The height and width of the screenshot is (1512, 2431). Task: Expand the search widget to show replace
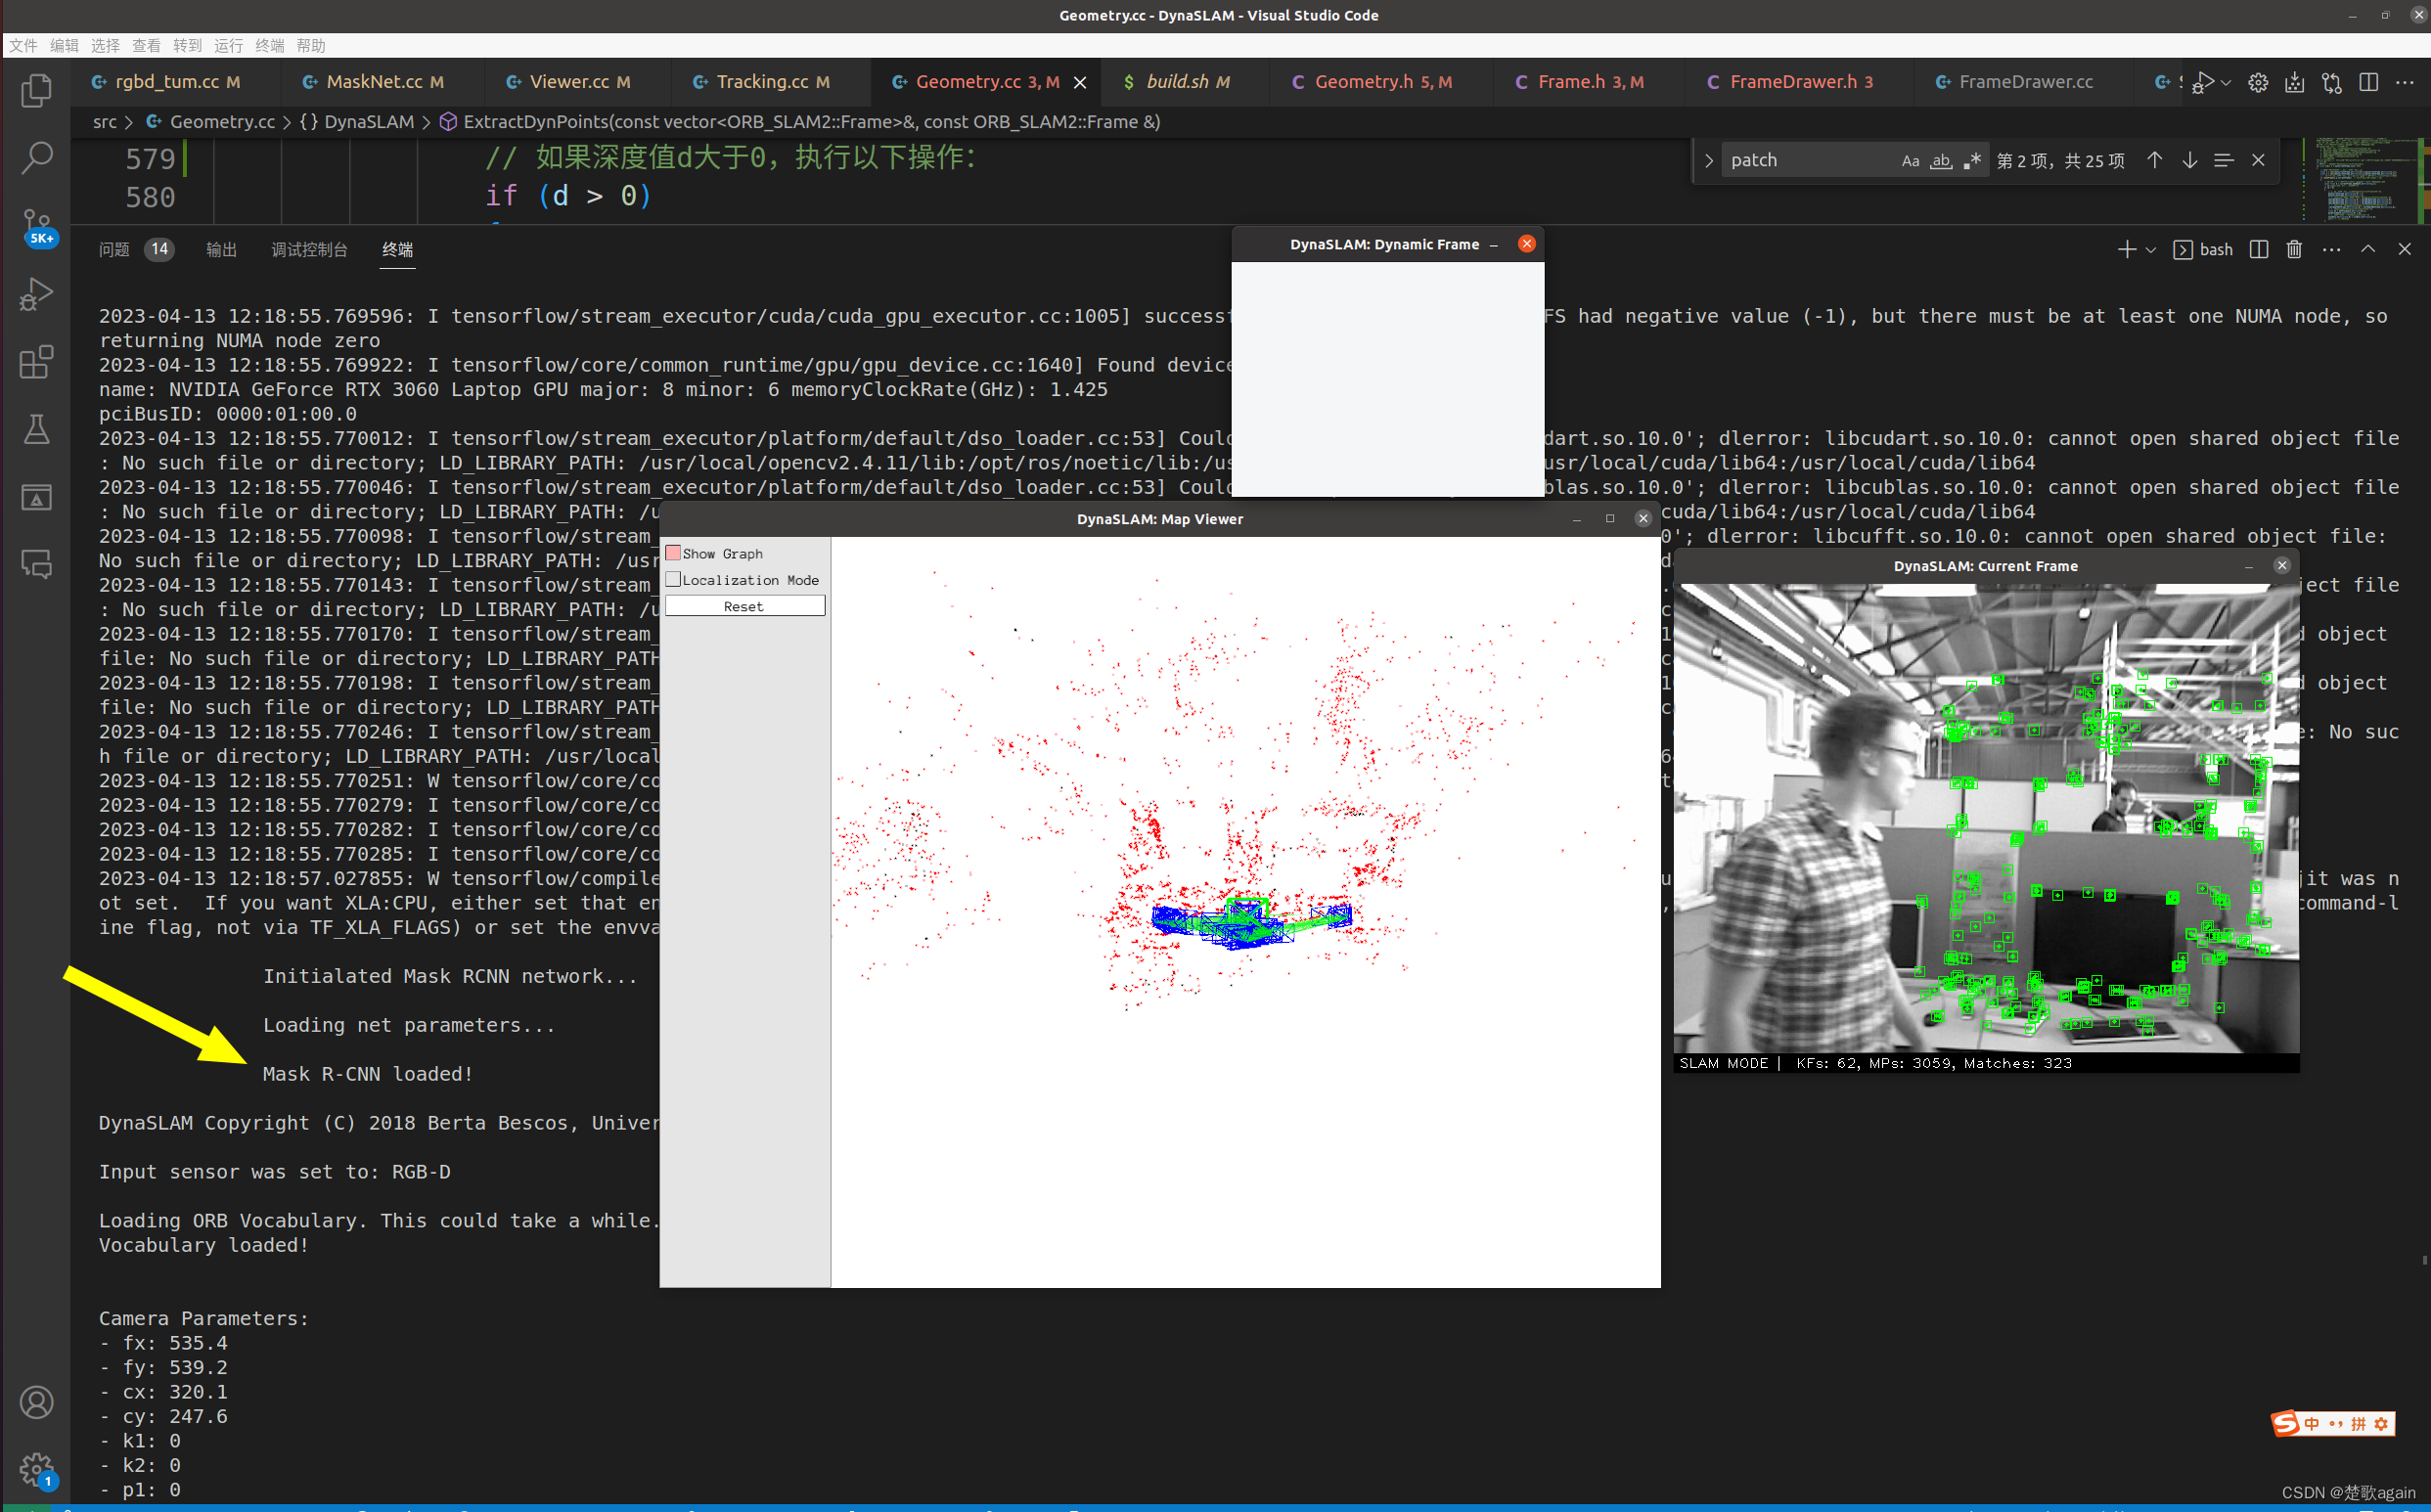click(x=1709, y=160)
